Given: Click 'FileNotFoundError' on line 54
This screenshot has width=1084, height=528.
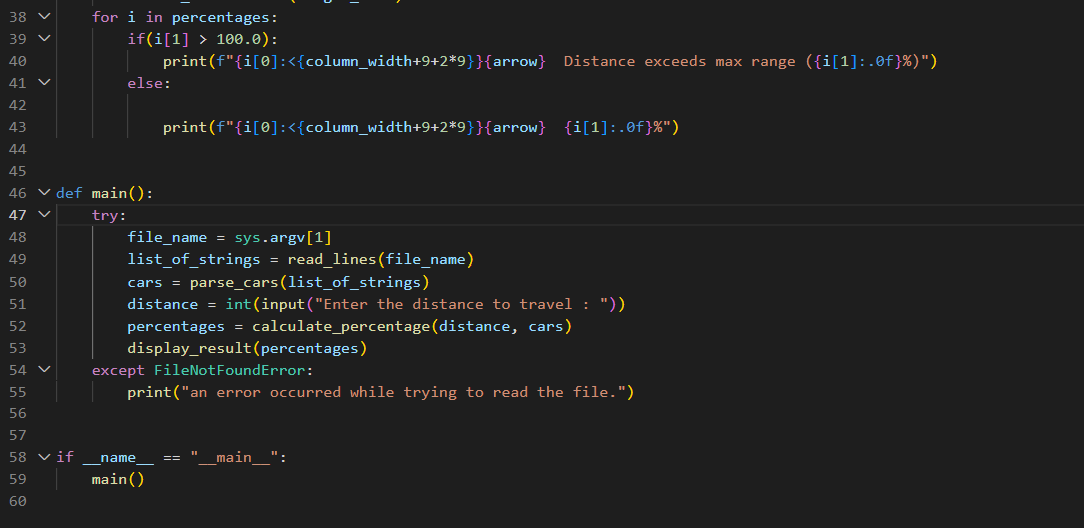Looking at the screenshot, I should click(x=230, y=370).
